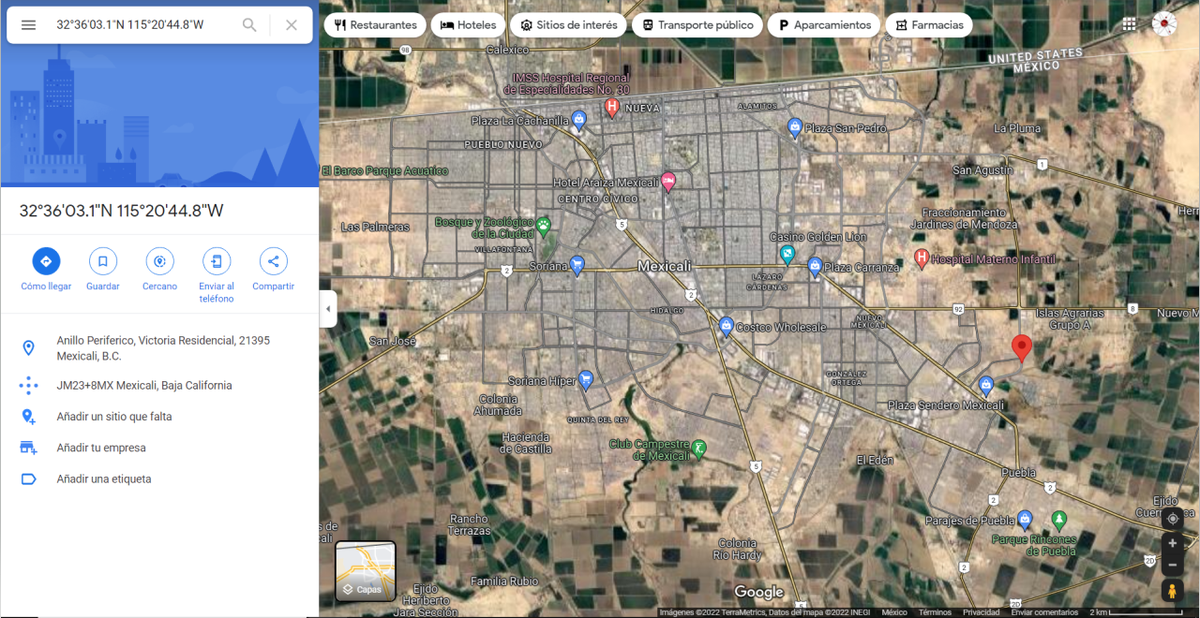Switch map layers with Capas thumbnail
Viewport: 1200px width, 618px height.
click(x=365, y=572)
